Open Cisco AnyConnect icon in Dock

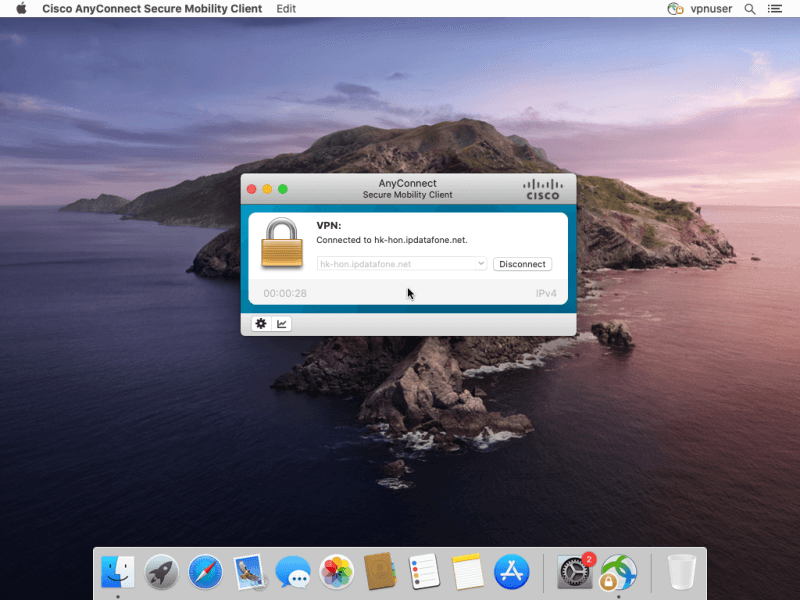tap(618, 572)
